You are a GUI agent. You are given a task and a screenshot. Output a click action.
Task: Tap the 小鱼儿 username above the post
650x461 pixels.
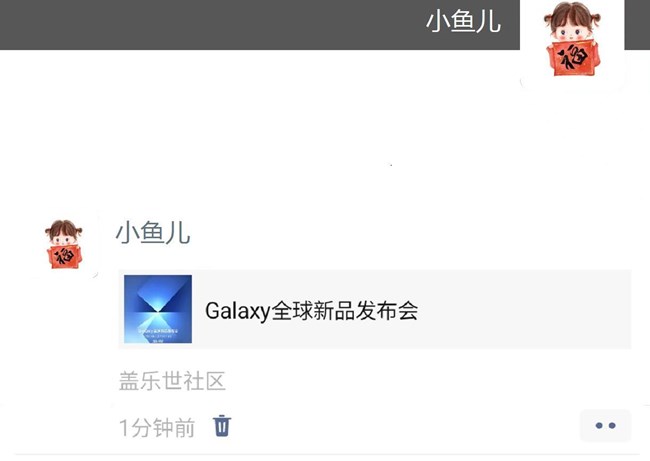pos(153,232)
